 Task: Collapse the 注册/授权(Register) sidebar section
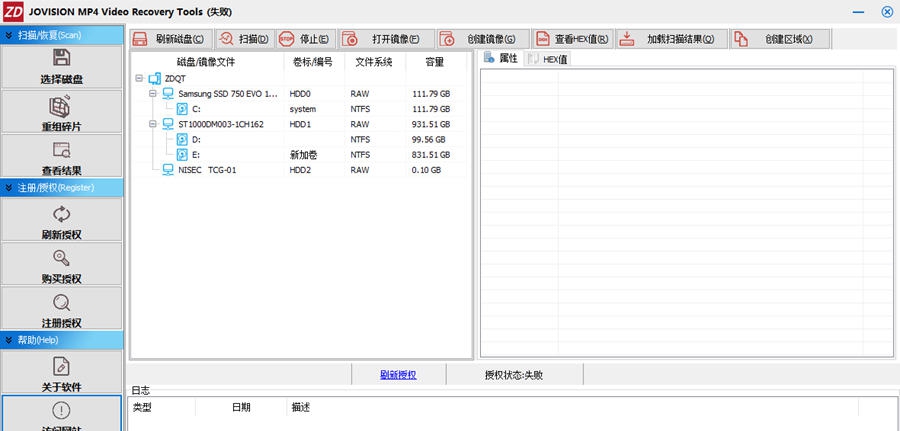coord(9,188)
